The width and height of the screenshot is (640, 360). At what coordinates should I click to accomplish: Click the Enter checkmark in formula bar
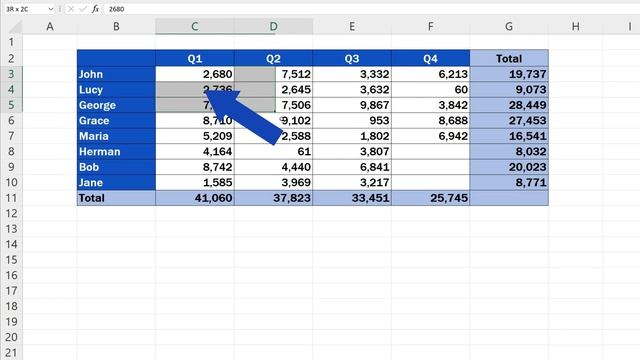[82, 9]
